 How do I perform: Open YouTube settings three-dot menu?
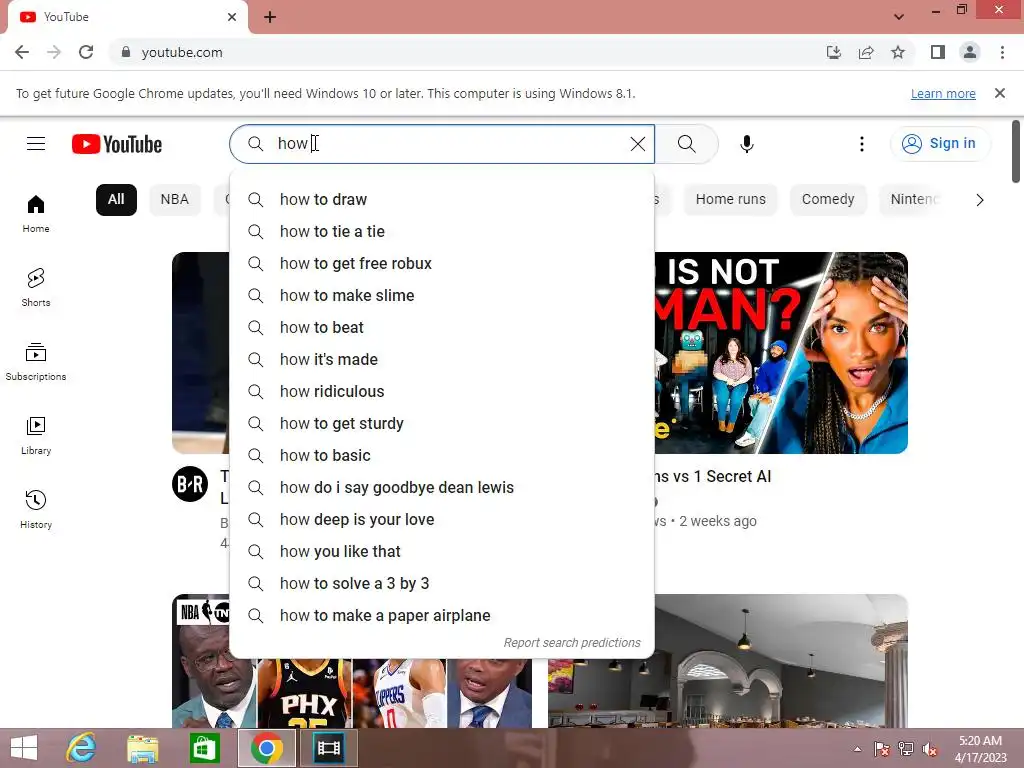point(861,144)
